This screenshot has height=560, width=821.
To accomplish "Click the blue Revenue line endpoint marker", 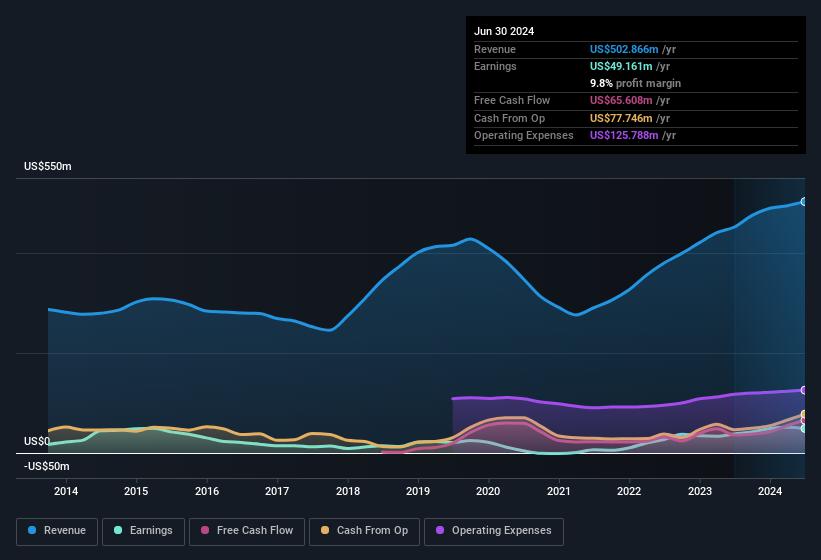I will pyautogui.click(x=803, y=202).
